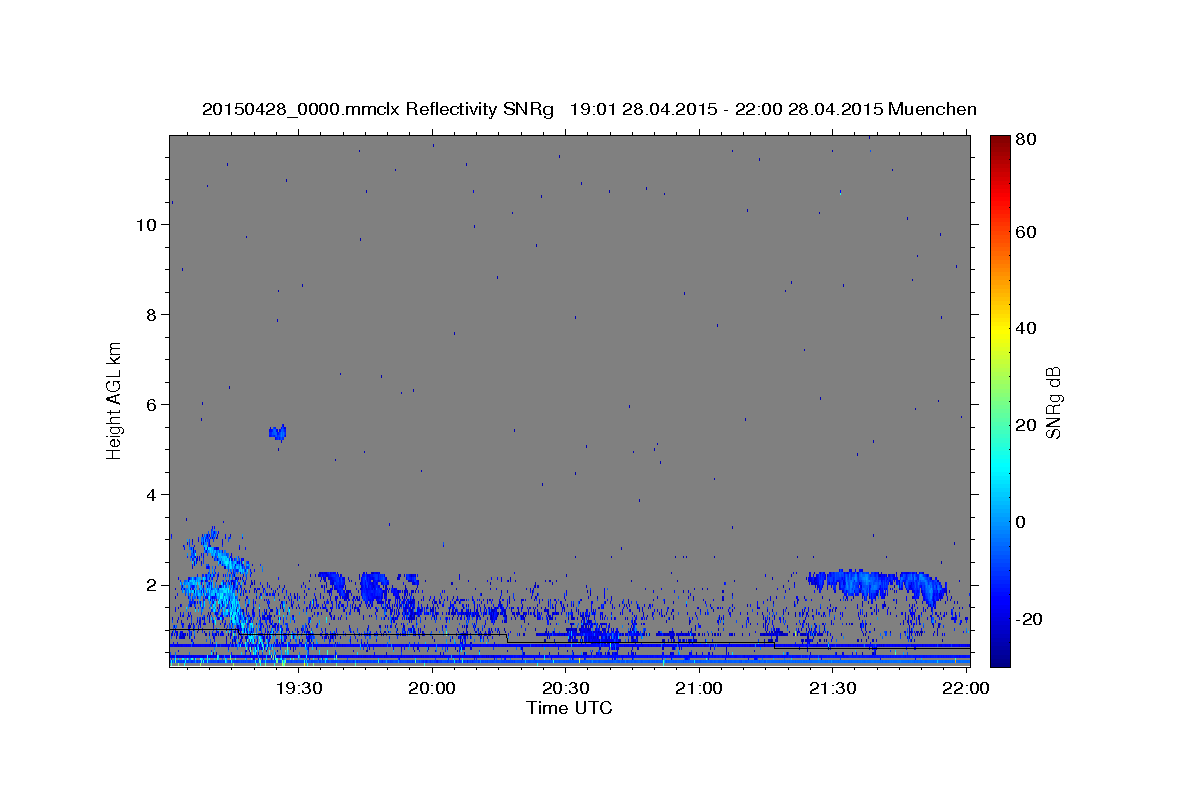Click the isolated blue echo near 5.4 km
The image size is (1200, 800).
(278, 432)
